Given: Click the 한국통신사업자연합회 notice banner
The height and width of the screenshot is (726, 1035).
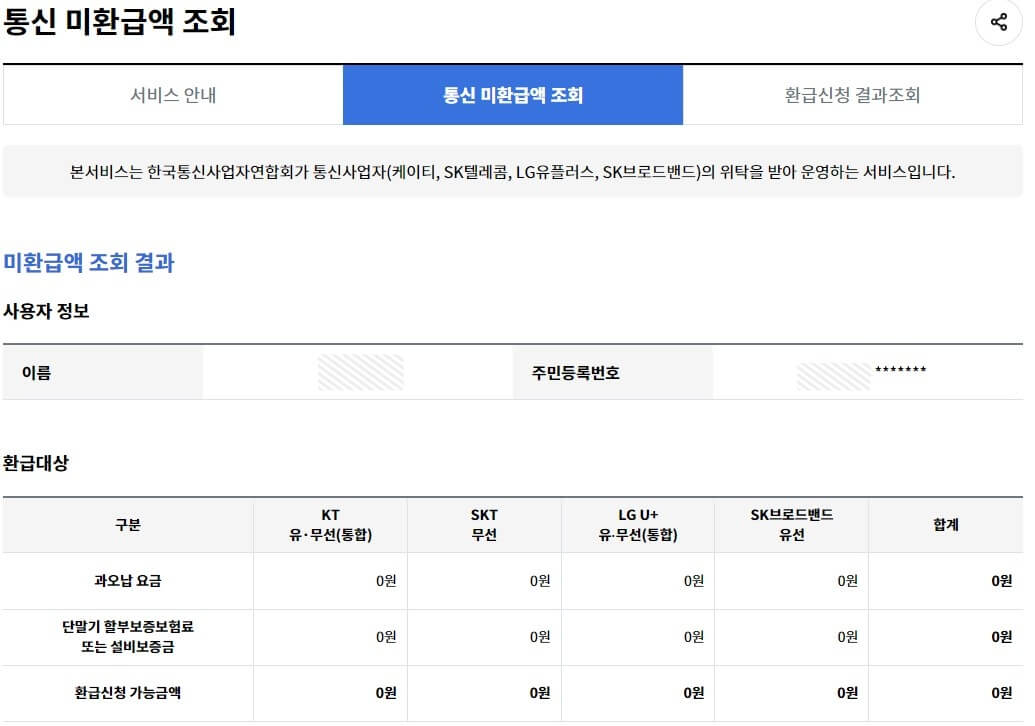Looking at the screenshot, I should click(x=517, y=172).
